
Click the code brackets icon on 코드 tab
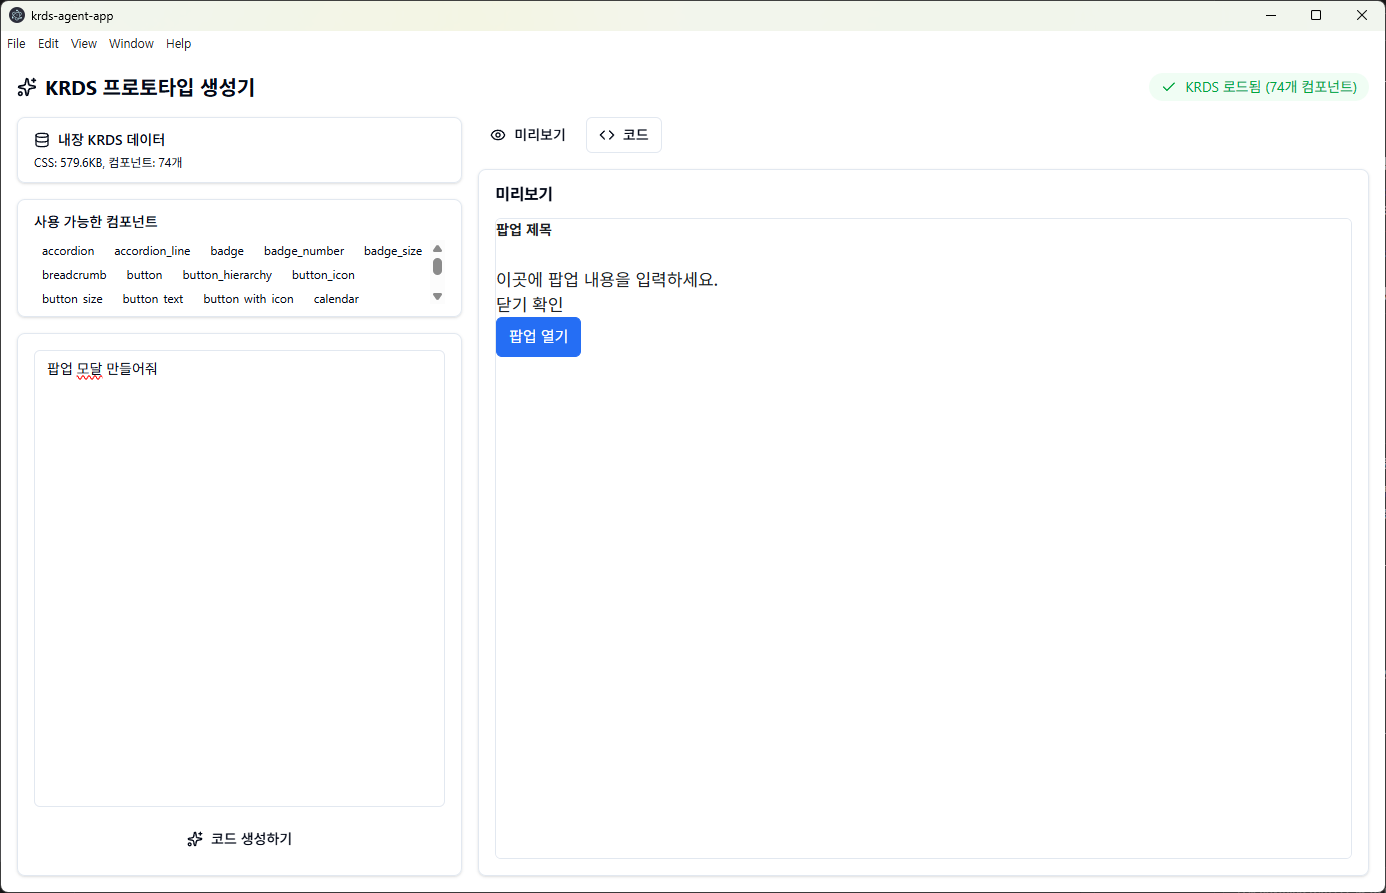coord(607,135)
